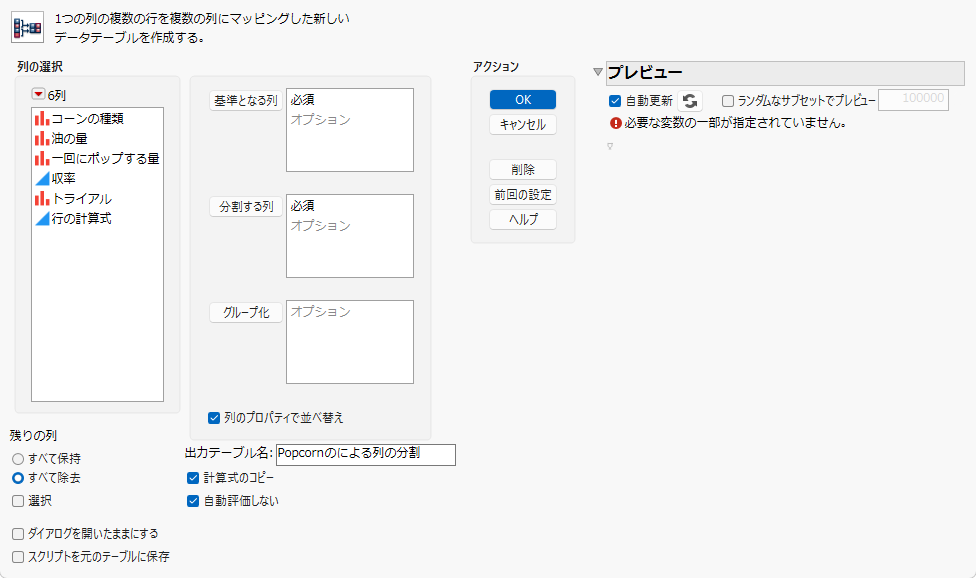
Task: Click the red error icon in preview
Action: point(616,123)
